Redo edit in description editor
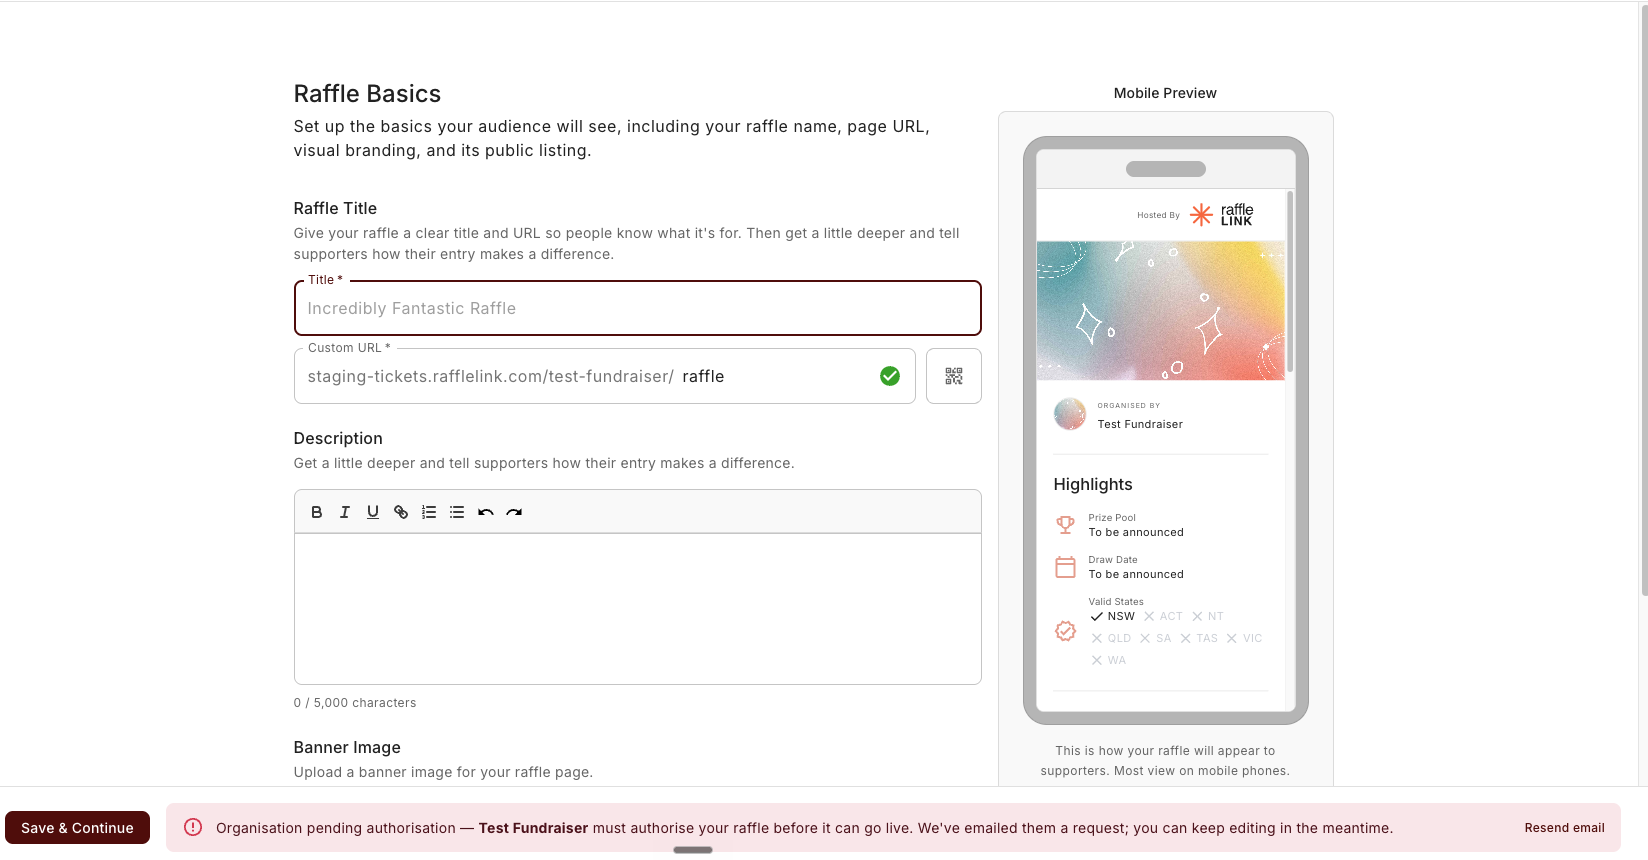 (514, 512)
